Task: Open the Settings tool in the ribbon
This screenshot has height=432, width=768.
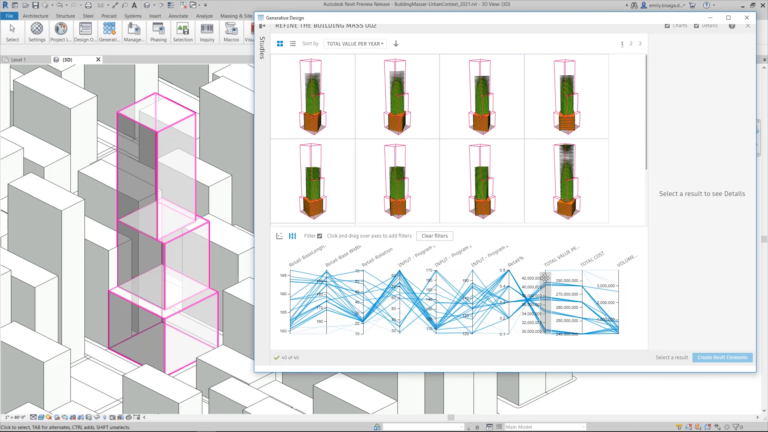Action: coord(37,32)
